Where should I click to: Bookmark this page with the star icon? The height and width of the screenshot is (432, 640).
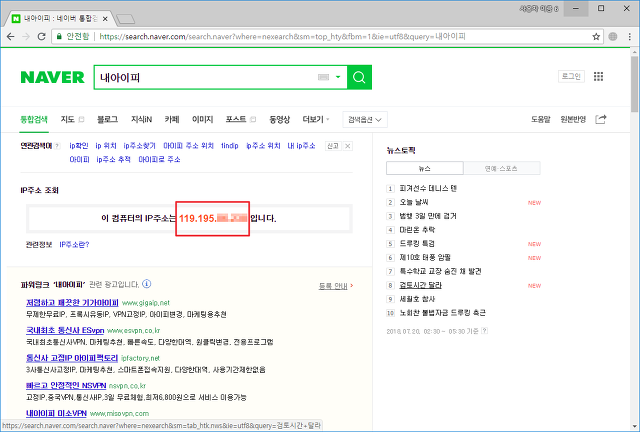point(596,37)
